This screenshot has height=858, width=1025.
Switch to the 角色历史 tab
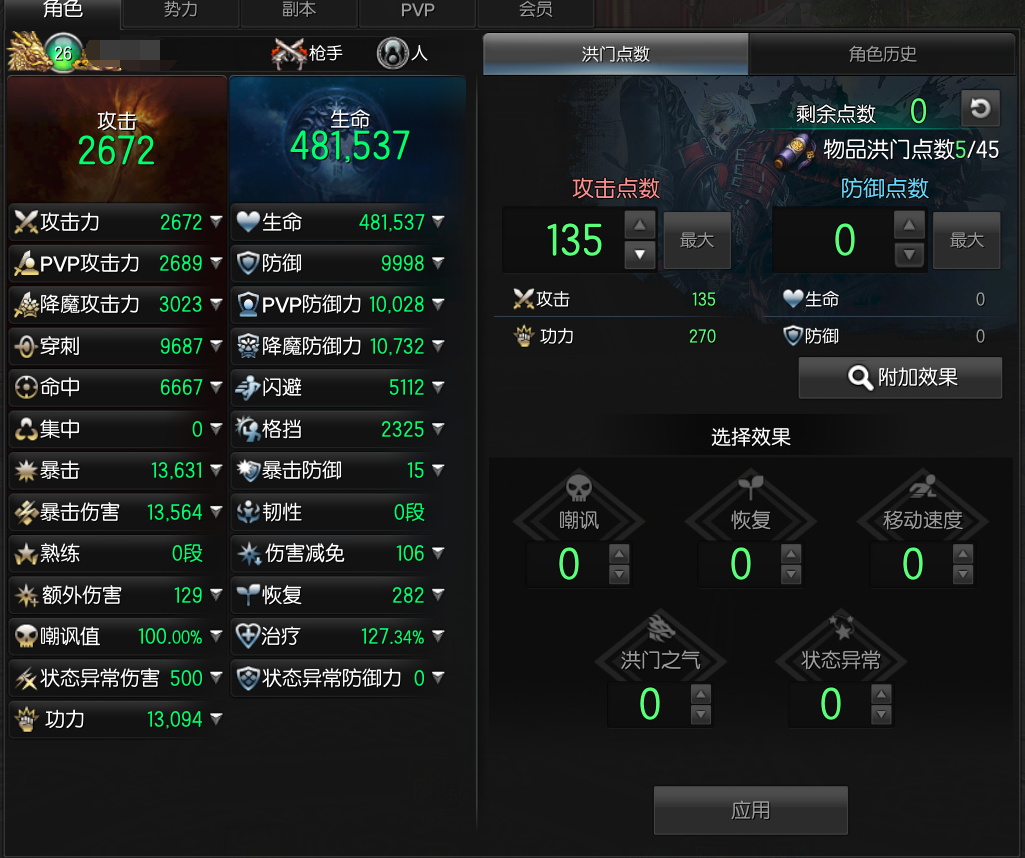(882, 54)
